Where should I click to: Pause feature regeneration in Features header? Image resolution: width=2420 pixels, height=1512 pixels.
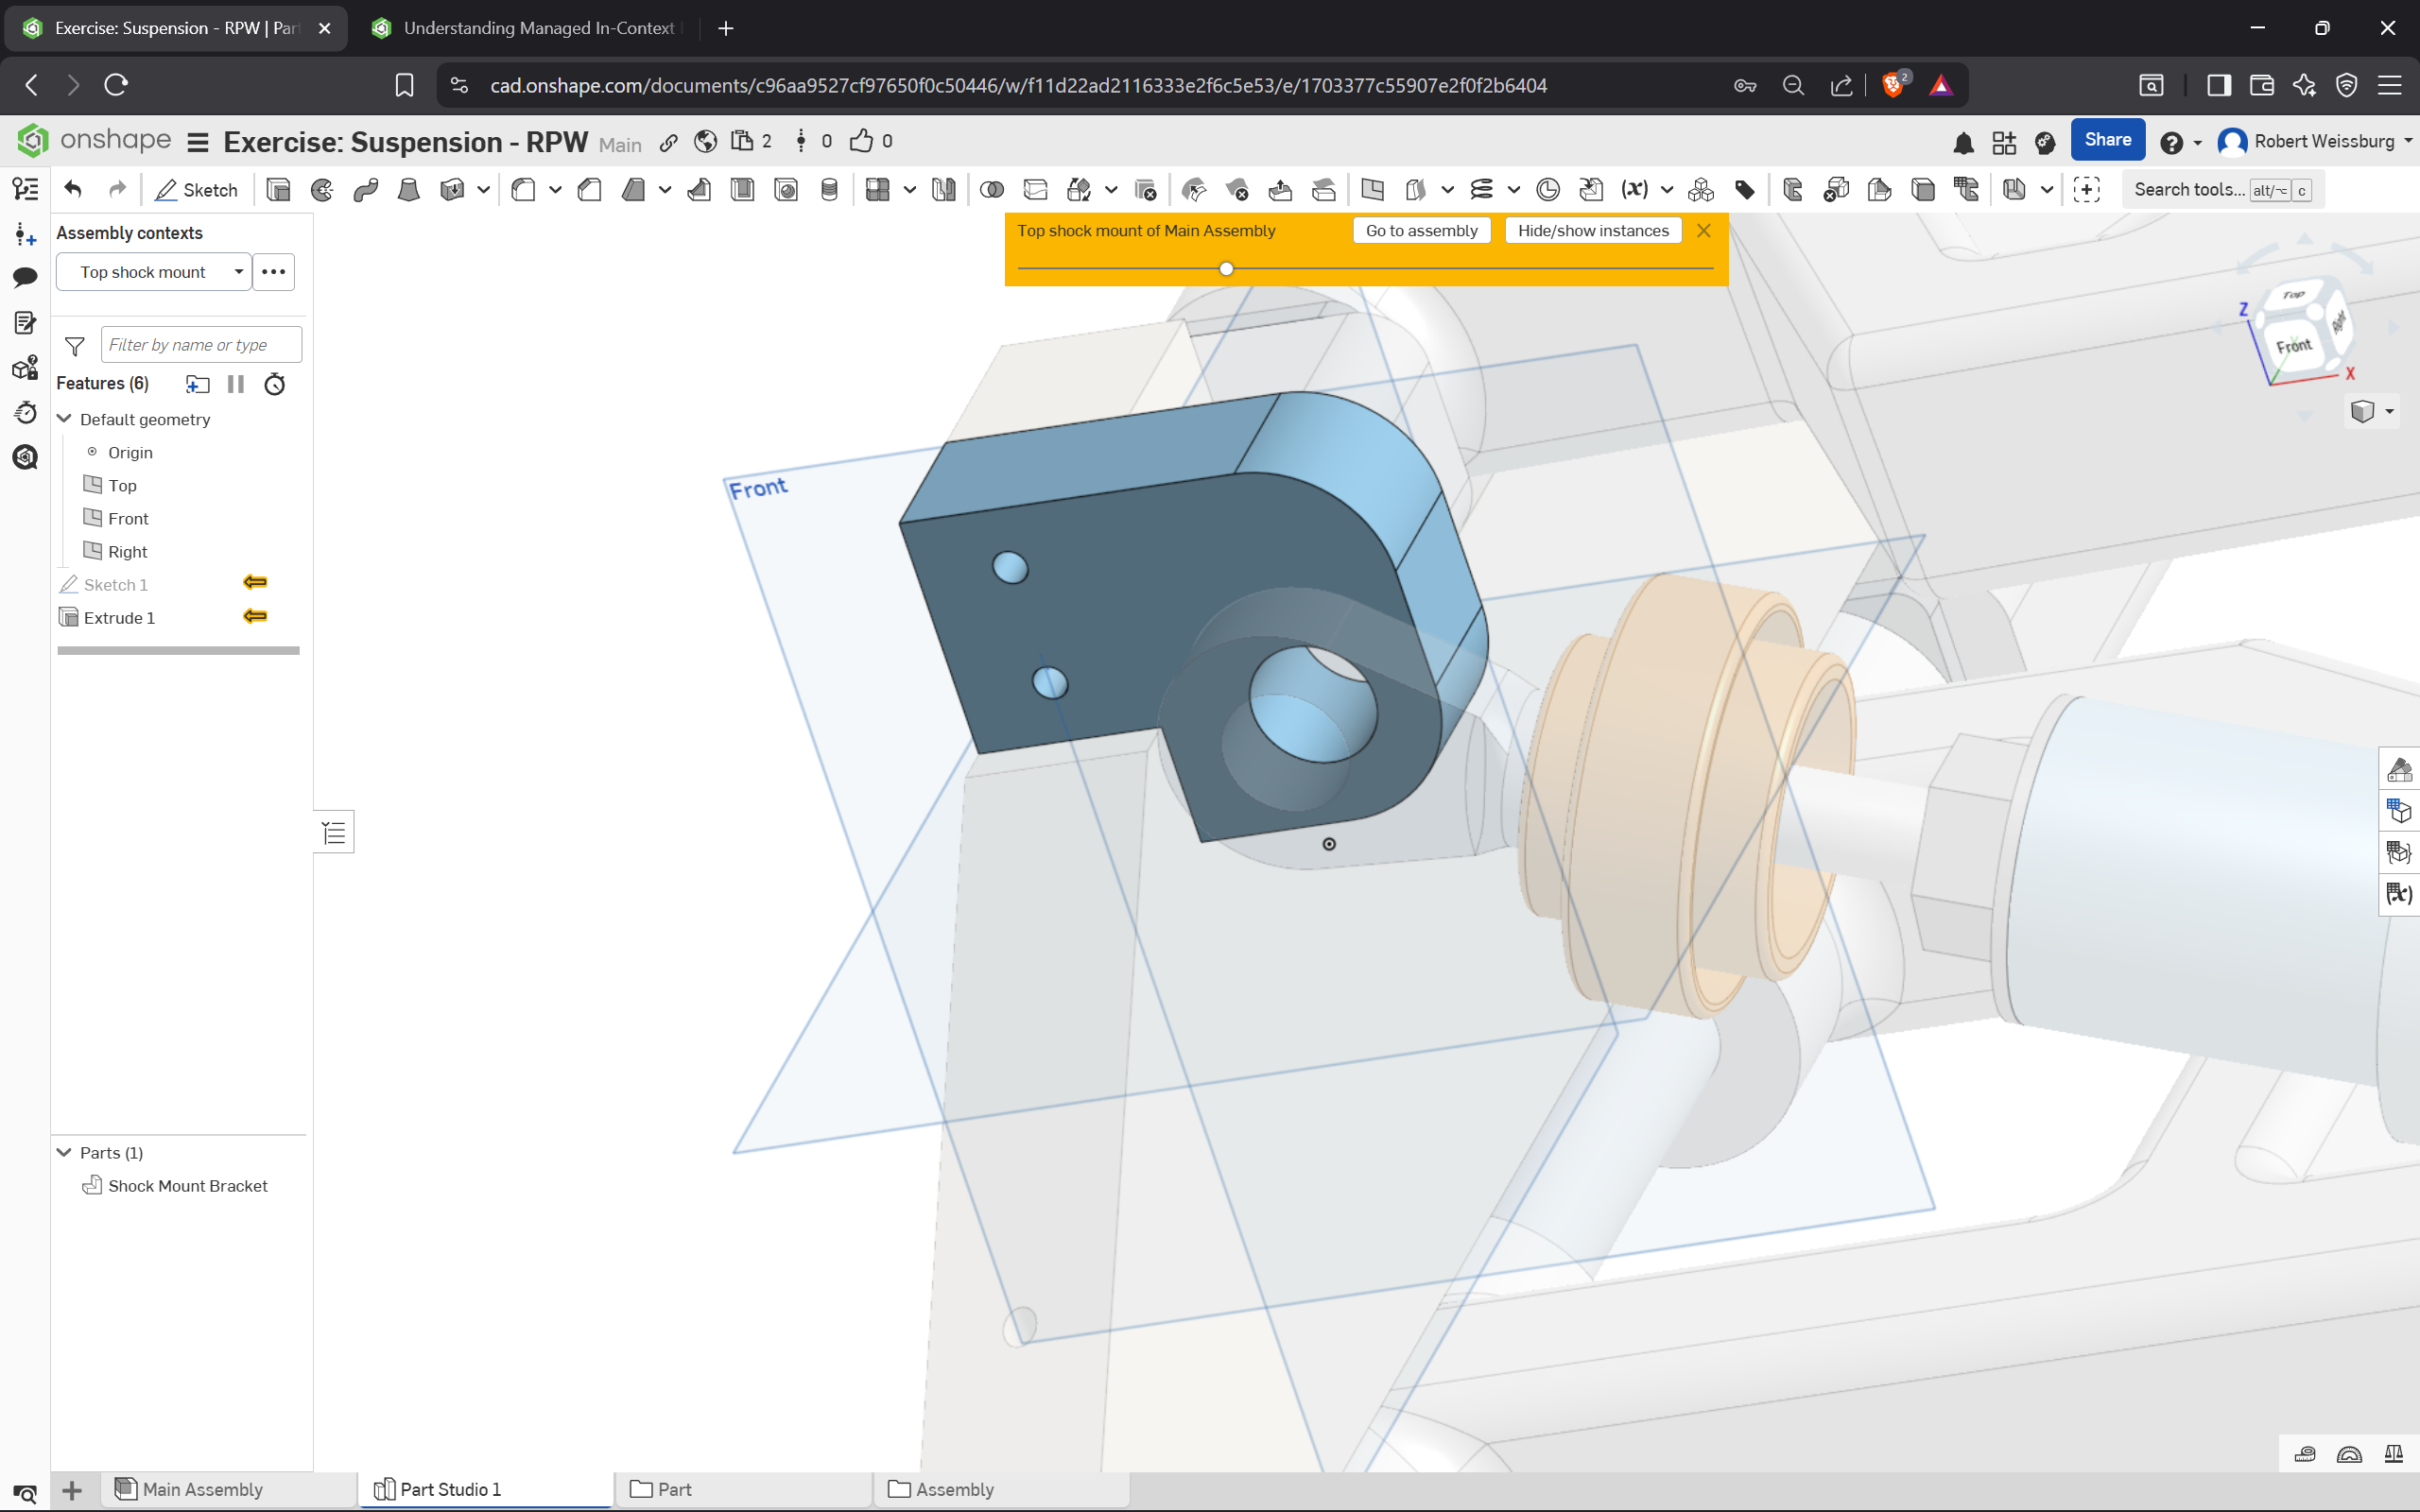click(236, 384)
